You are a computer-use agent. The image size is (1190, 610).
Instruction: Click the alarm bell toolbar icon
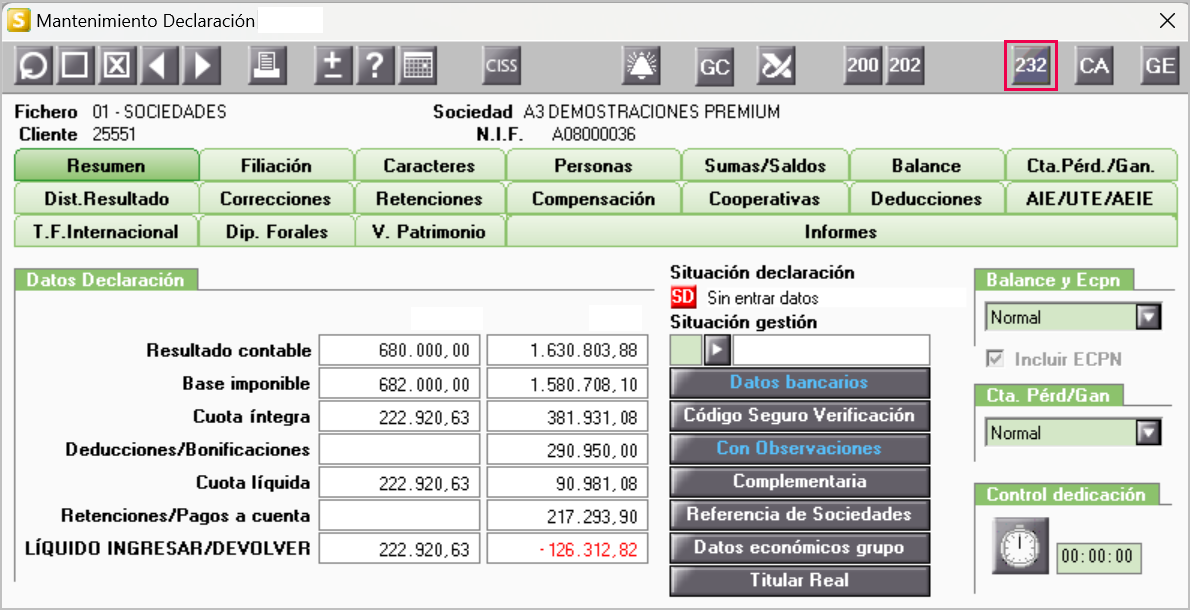[641, 66]
